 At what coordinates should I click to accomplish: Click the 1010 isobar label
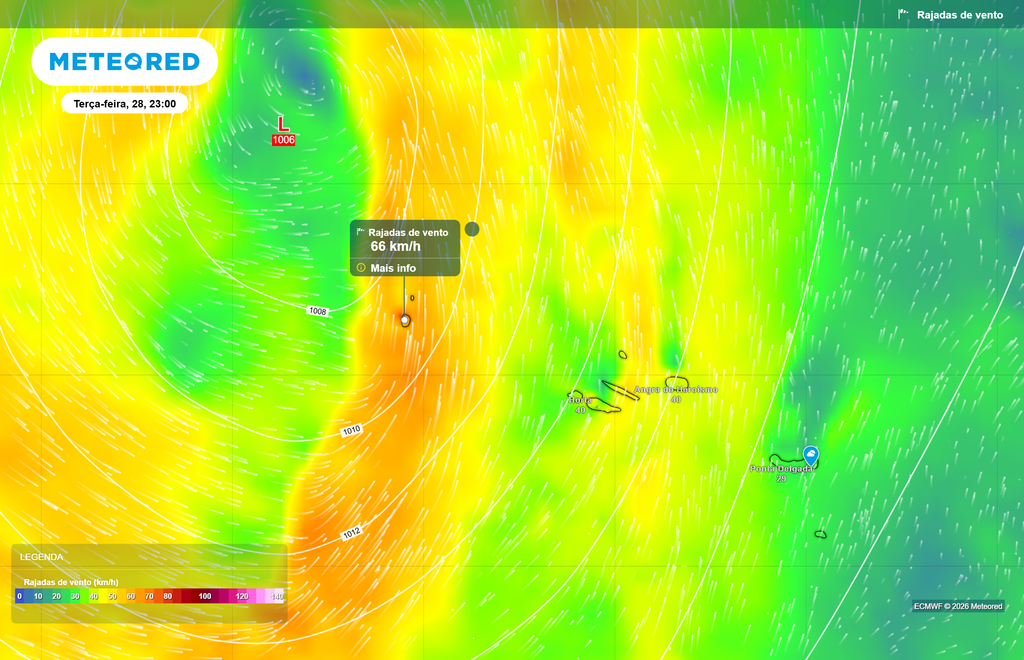point(351,430)
